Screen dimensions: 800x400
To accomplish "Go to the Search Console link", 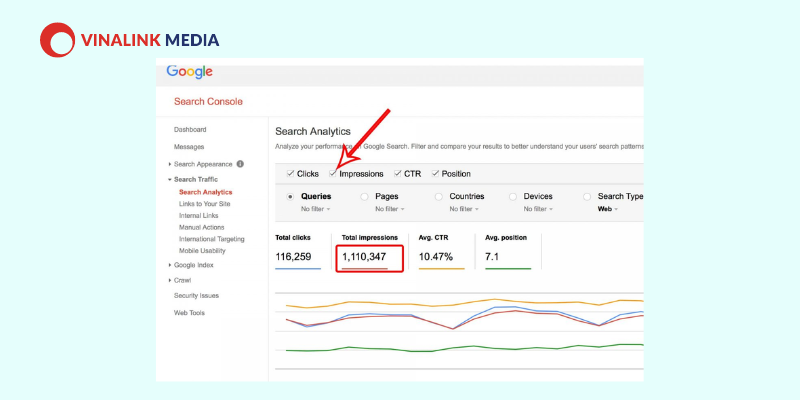I will [x=208, y=102].
